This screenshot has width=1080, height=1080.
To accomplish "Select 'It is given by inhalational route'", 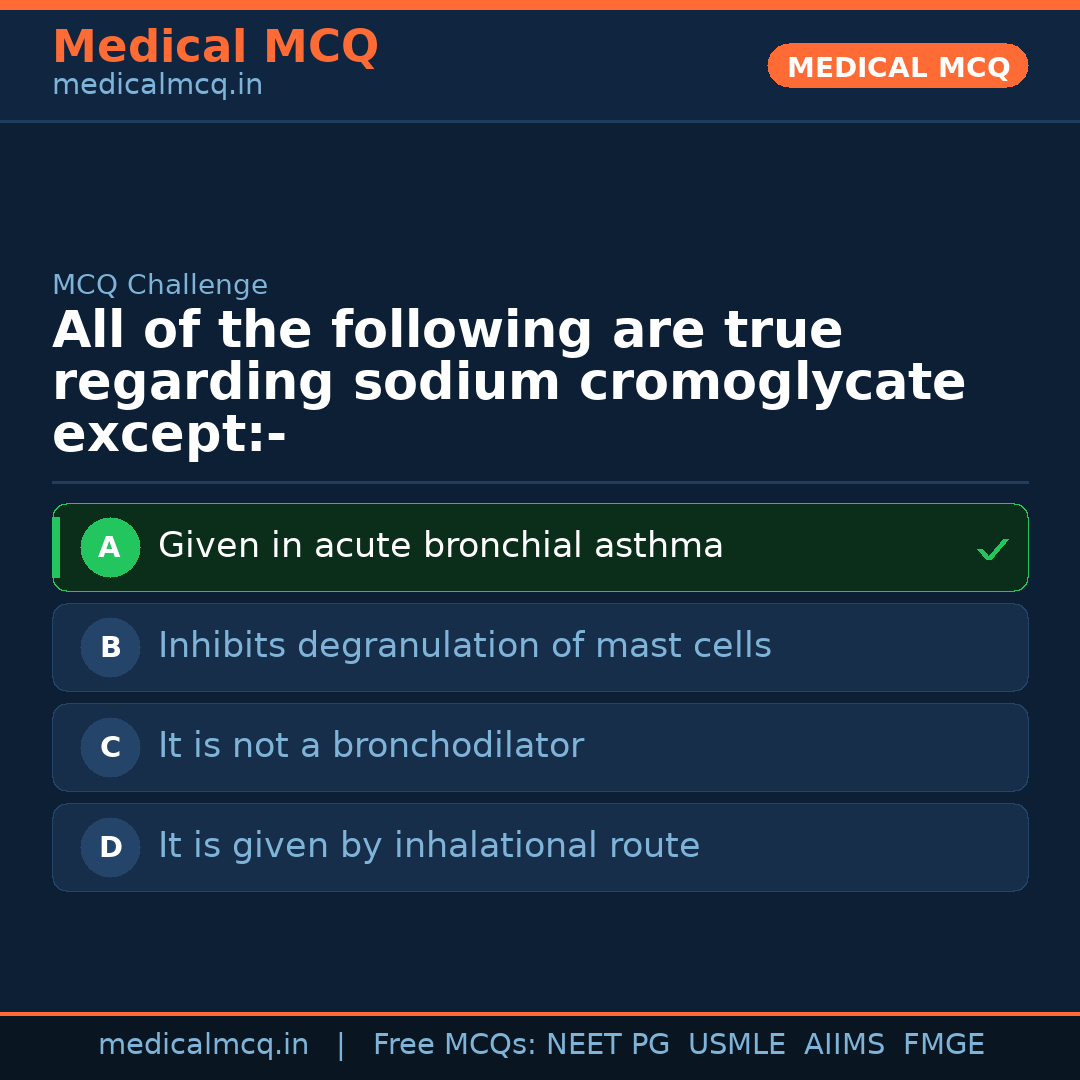I will (x=428, y=846).
